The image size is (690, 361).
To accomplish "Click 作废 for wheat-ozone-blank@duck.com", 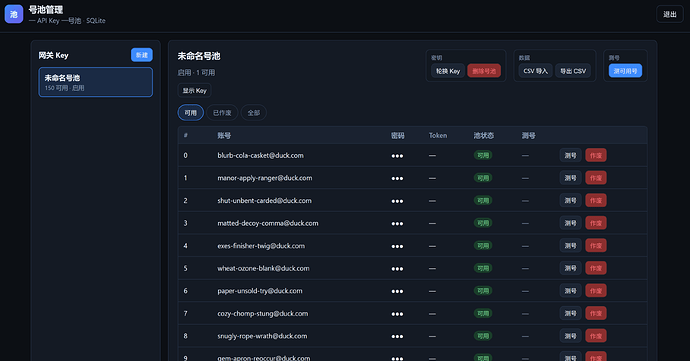I will 596,268.
